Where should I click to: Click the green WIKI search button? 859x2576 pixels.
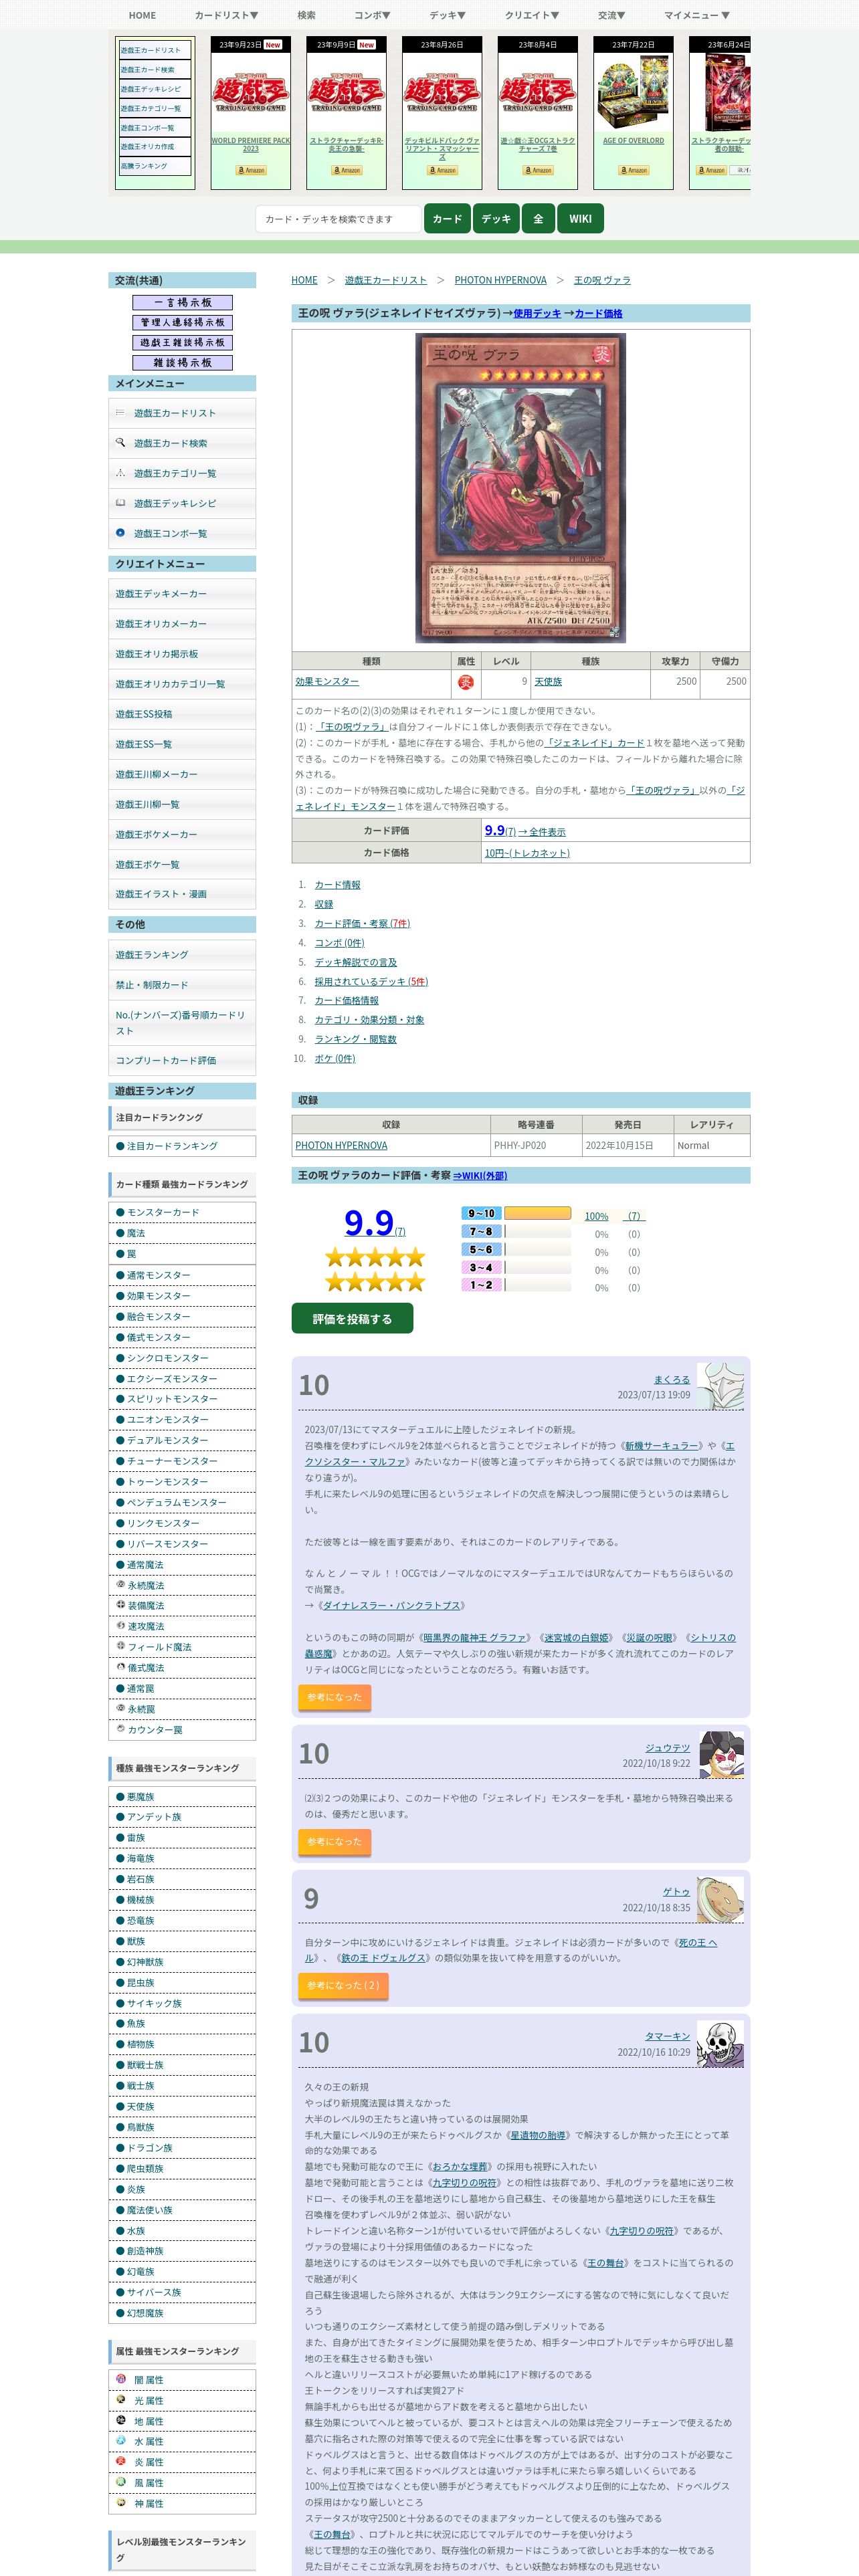pos(580,219)
